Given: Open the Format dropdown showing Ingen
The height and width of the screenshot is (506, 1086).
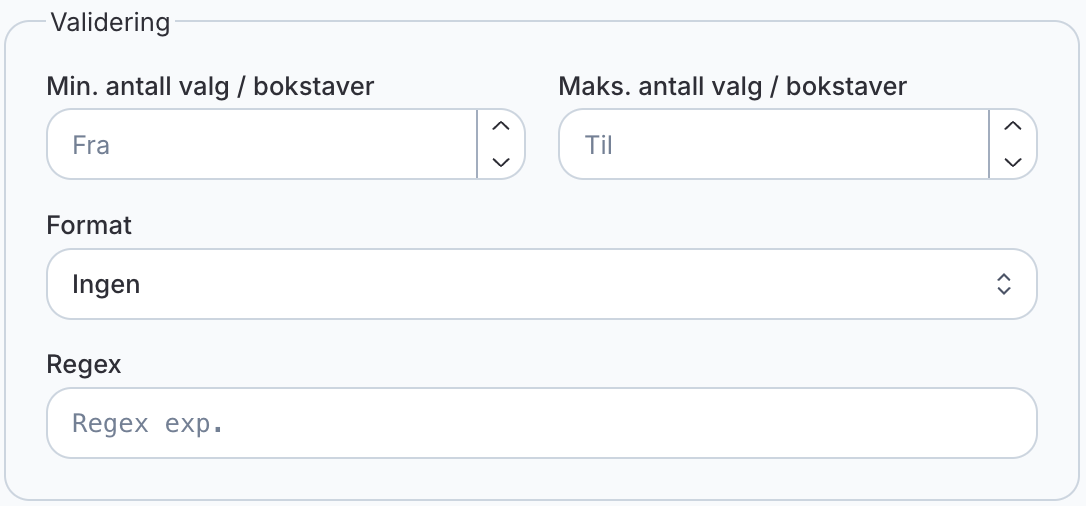Looking at the screenshot, I should 540,284.
